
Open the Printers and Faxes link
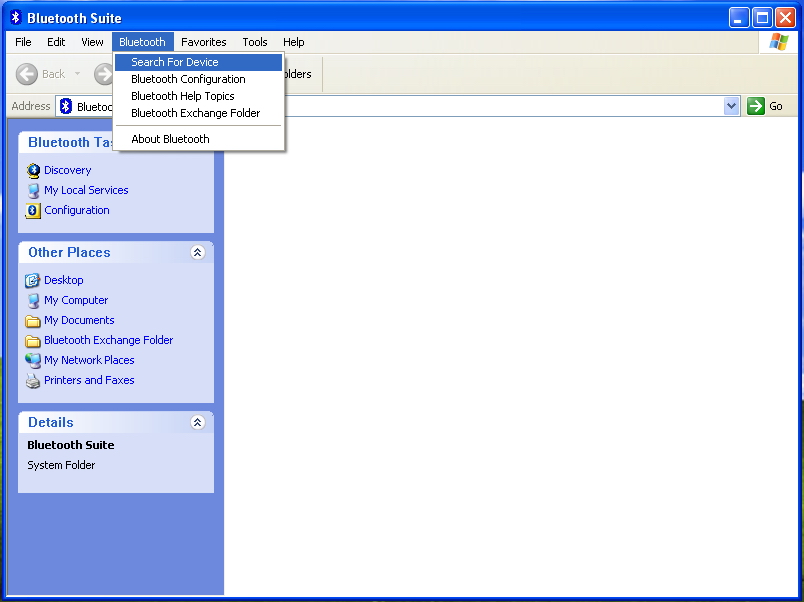coord(89,380)
